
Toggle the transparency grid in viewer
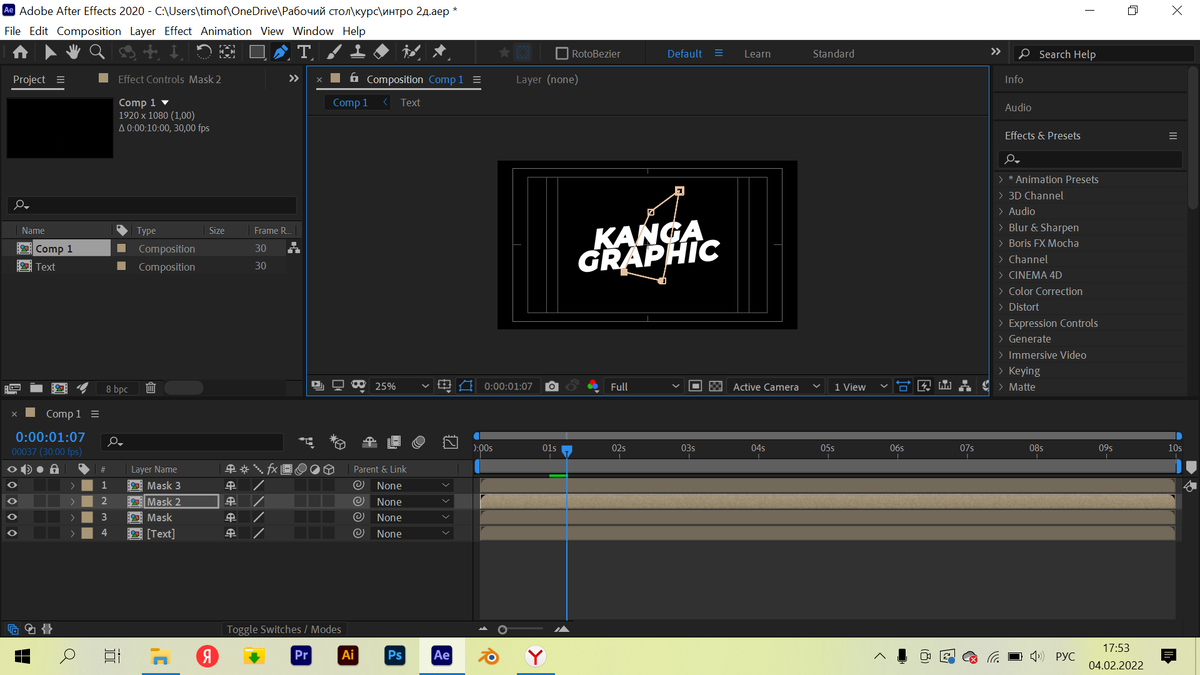click(715, 386)
